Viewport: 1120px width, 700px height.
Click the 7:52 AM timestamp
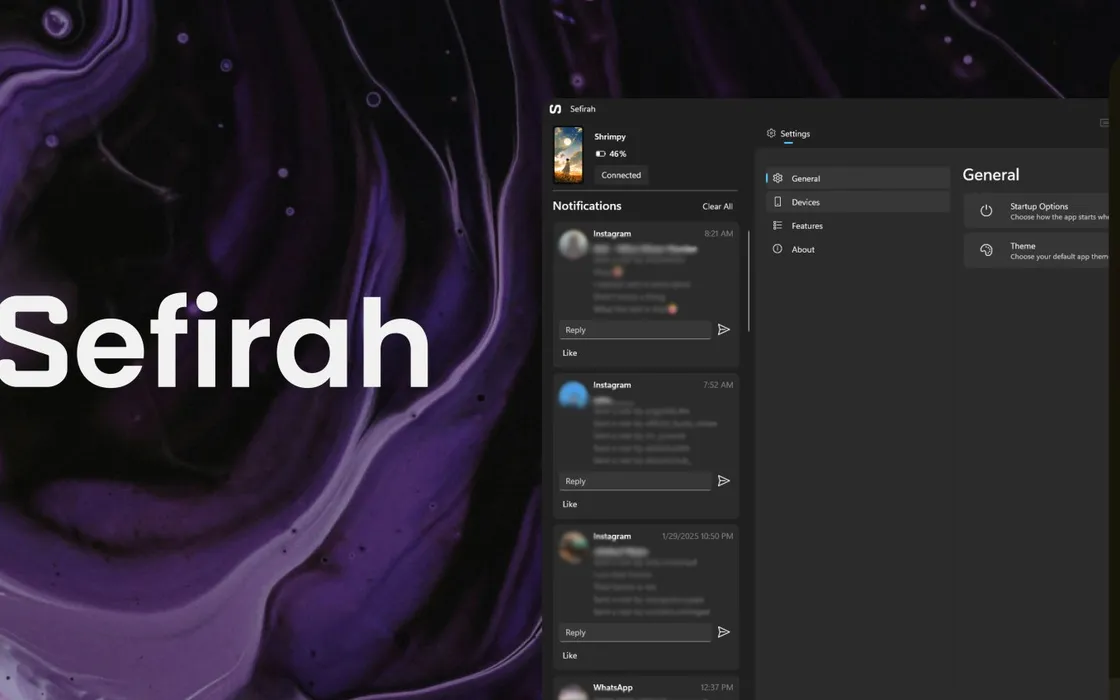tap(718, 385)
